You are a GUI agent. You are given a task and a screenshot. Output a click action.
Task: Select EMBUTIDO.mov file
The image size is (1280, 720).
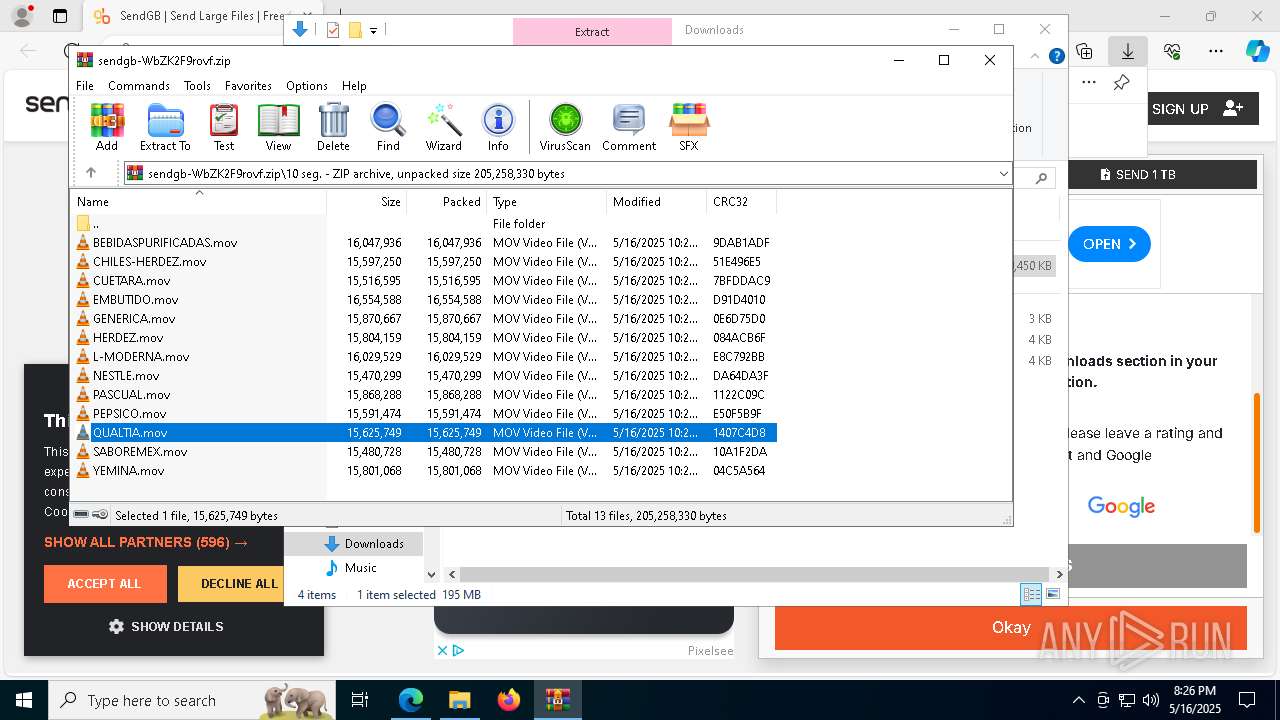click(x=135, y=300)
